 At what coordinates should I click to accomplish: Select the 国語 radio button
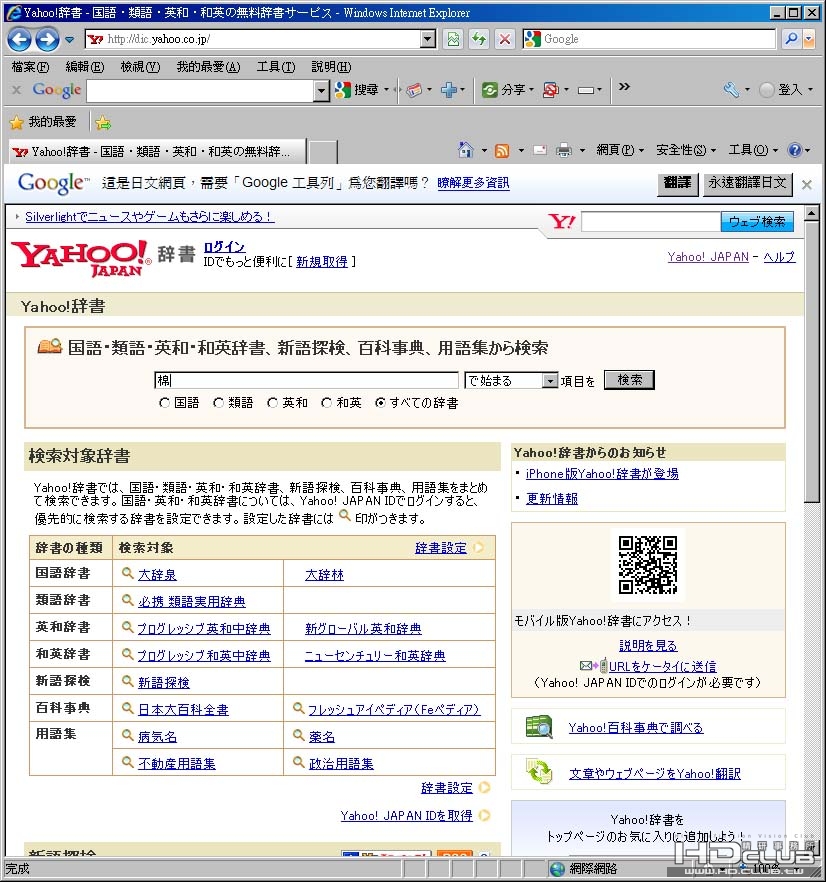tap(164, 403)
